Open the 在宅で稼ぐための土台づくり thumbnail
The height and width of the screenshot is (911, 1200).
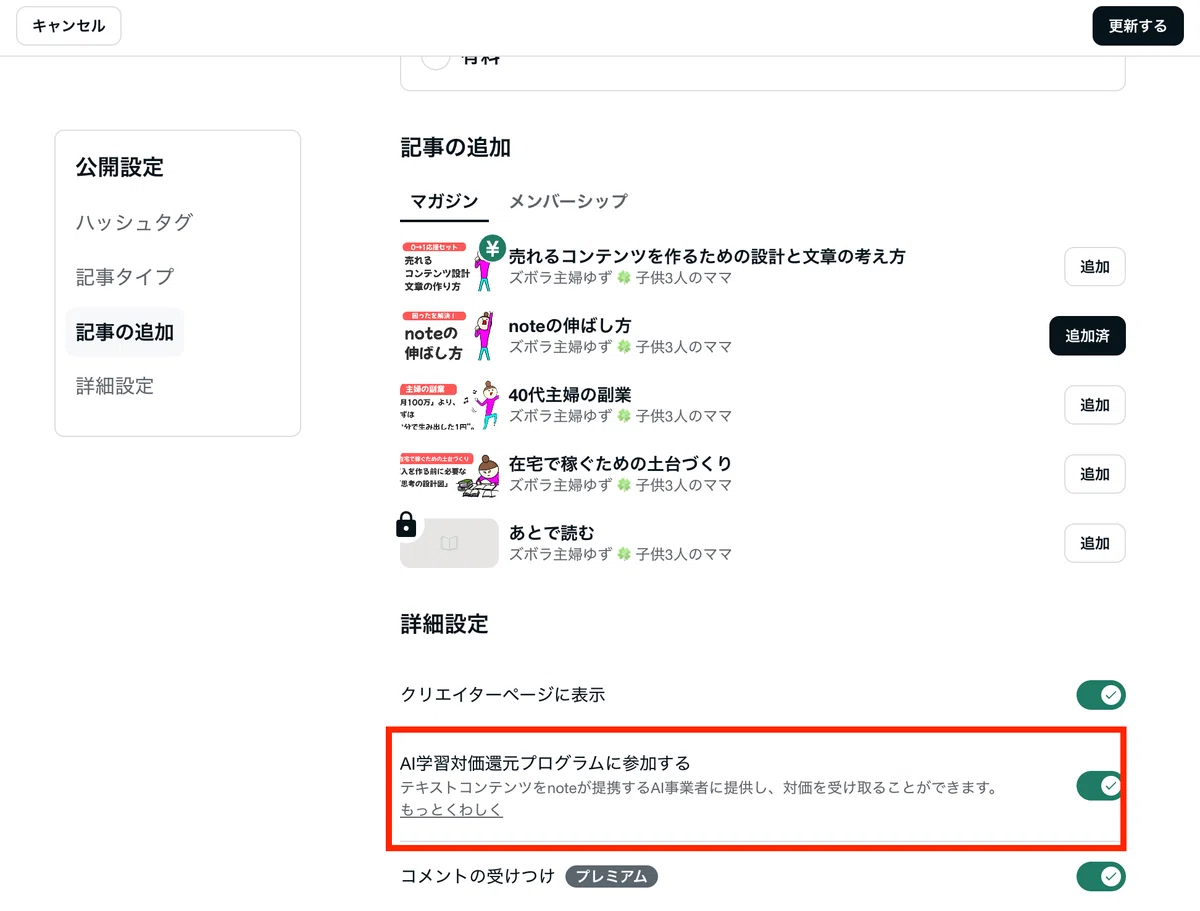[449, 474]
